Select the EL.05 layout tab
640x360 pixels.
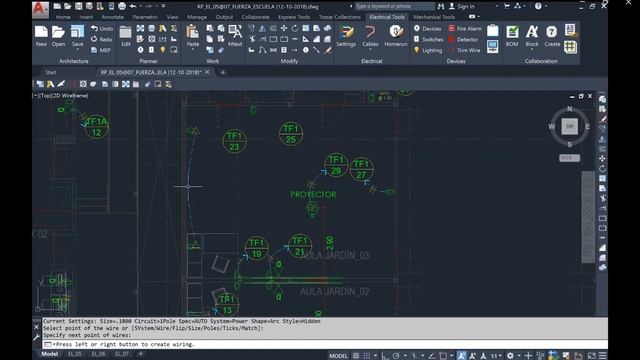75,354
